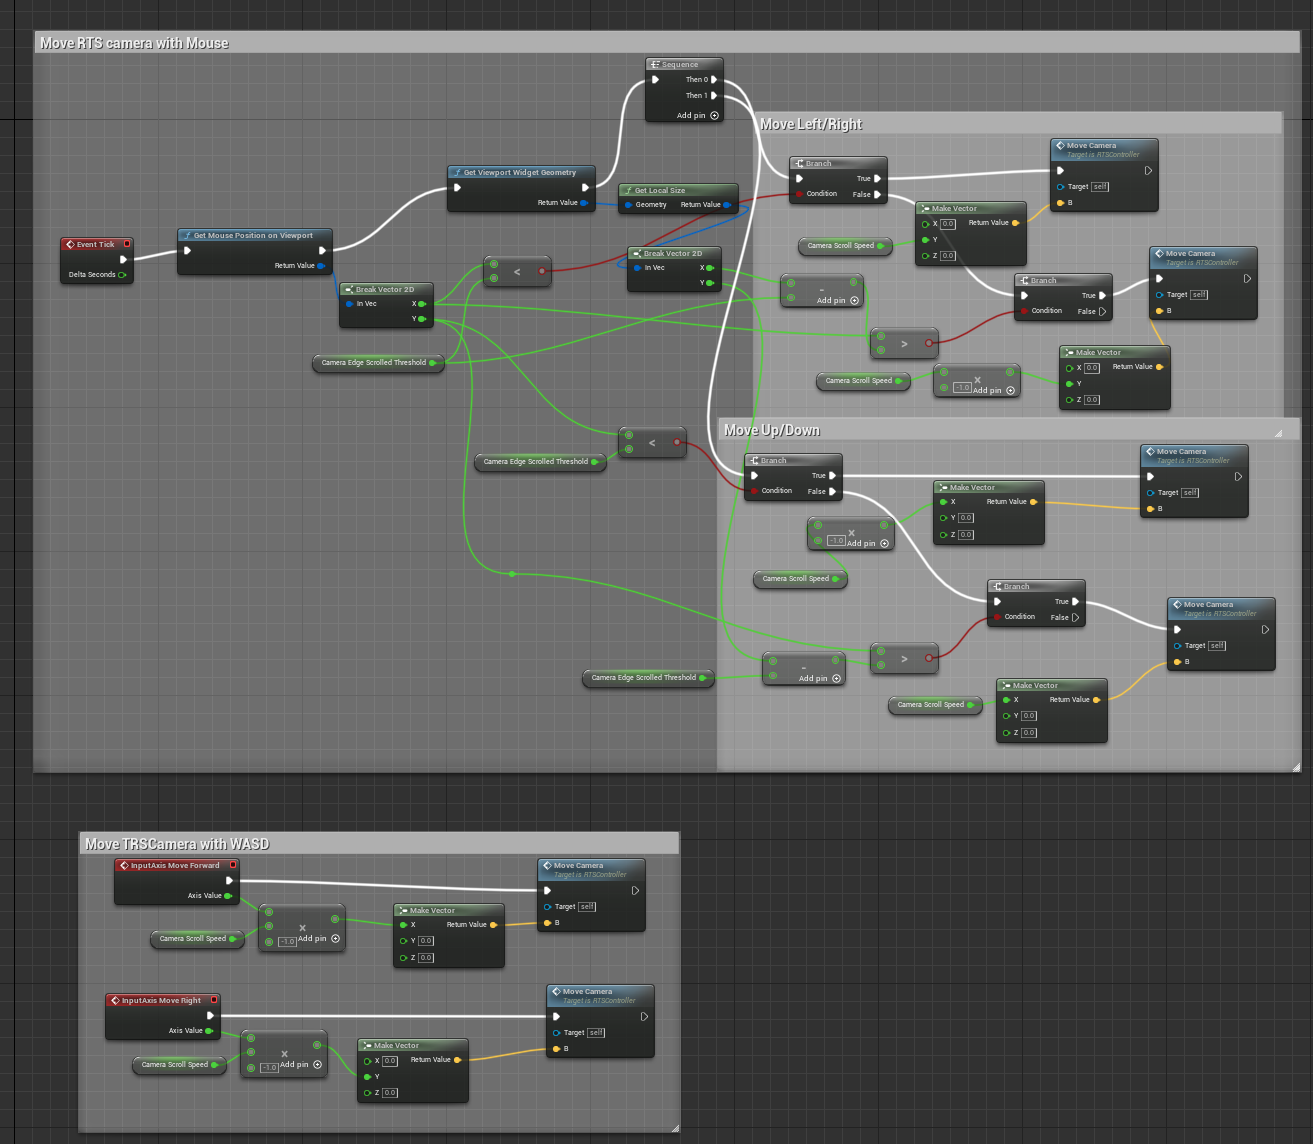
Task: Click the event icon on InputAxis Move Forward
Action: (x=123, y=866)
